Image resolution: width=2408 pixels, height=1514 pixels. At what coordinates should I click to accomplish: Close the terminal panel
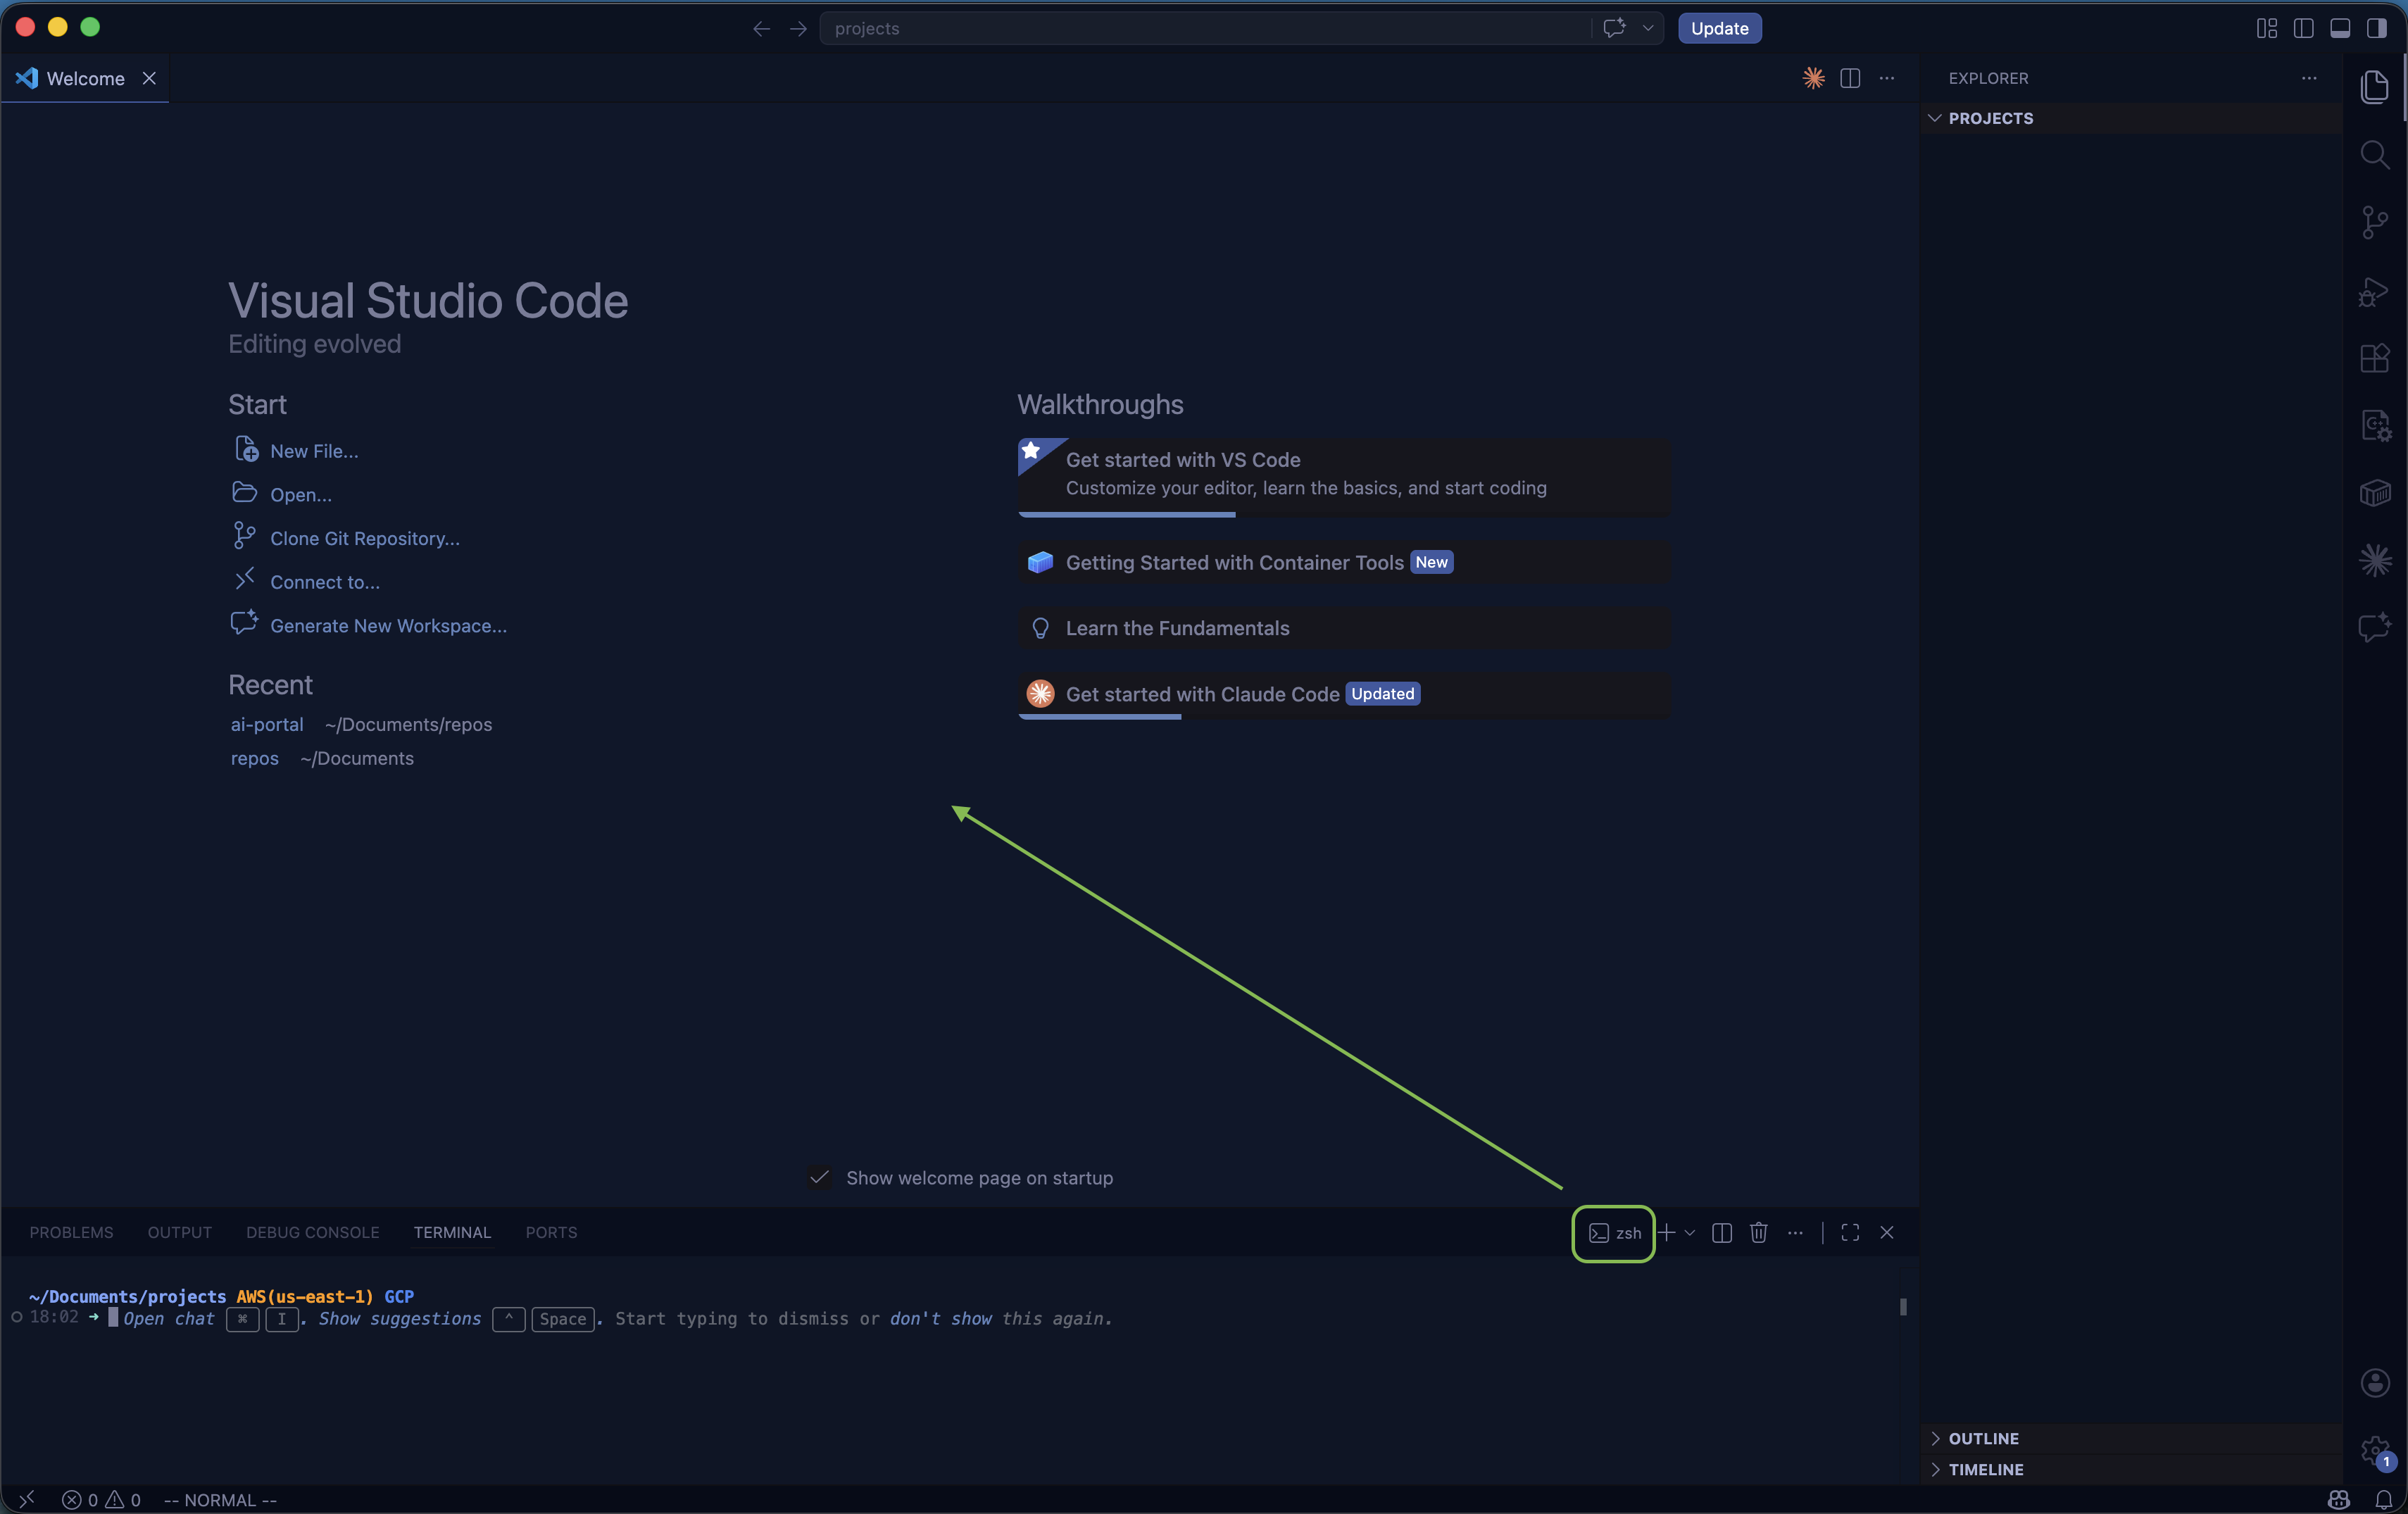[1887, 1232]
